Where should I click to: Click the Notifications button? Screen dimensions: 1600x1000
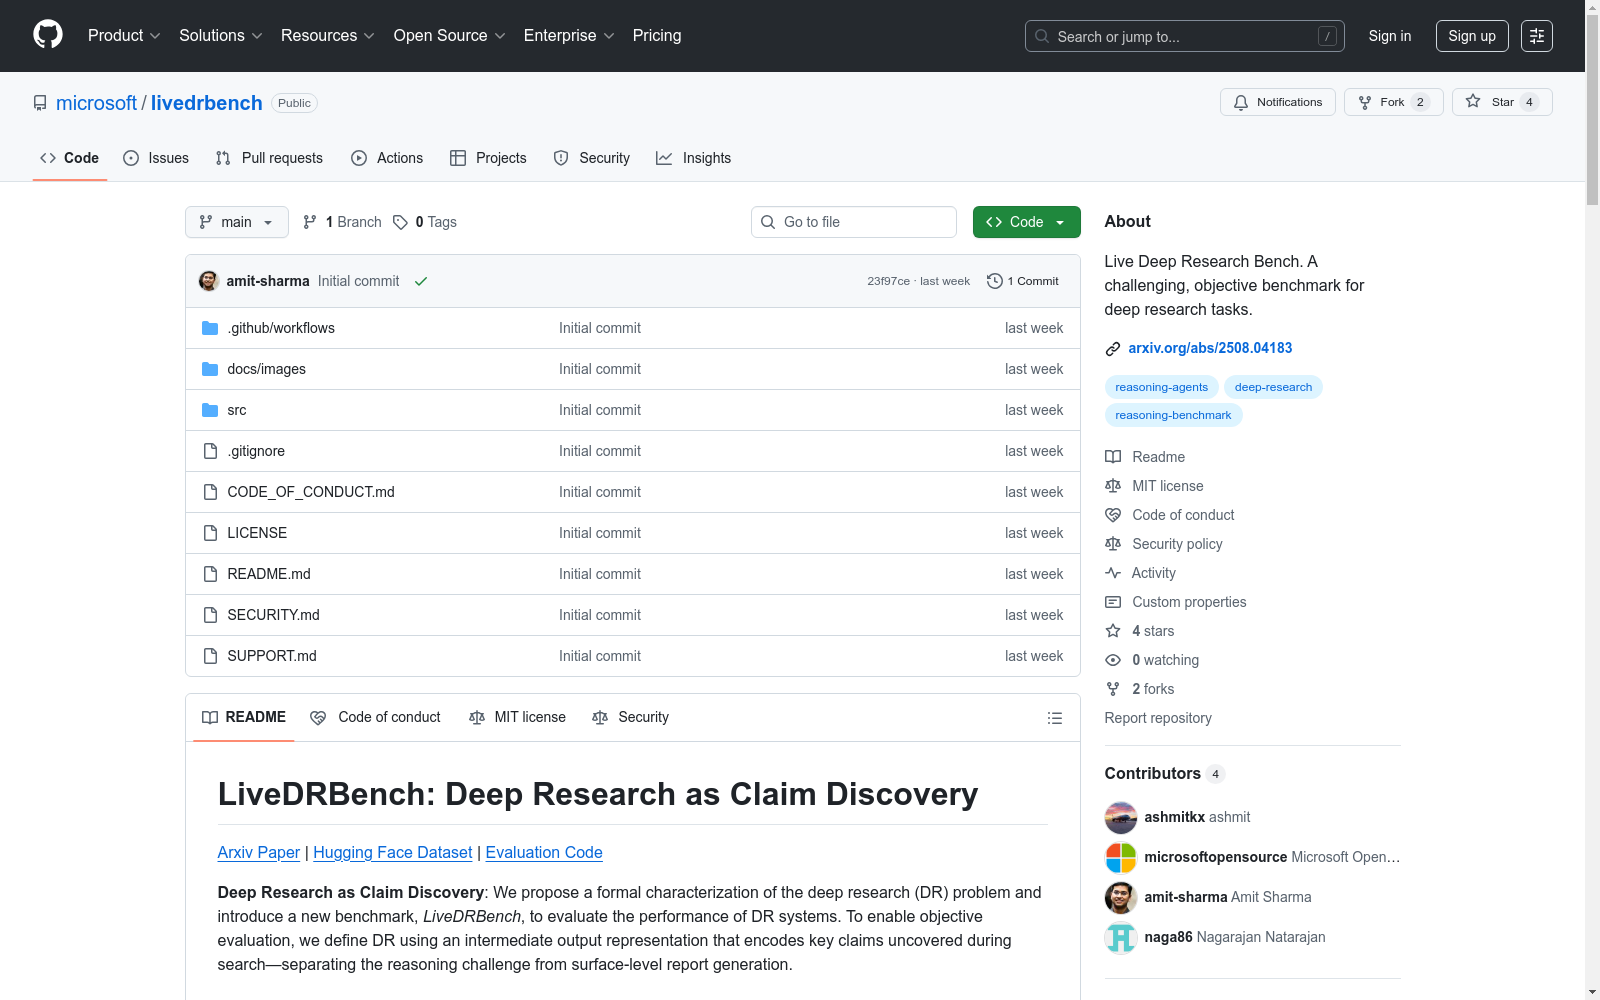[x=1278, y=102]
